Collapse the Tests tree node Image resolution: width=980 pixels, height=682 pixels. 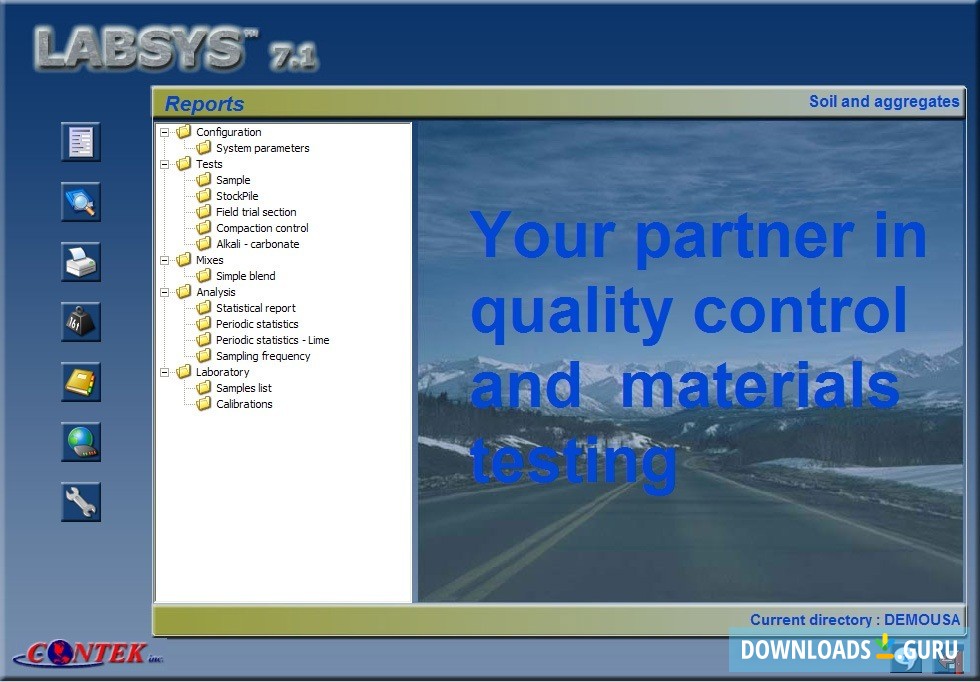pyautogui.click(x=164, y=164)
